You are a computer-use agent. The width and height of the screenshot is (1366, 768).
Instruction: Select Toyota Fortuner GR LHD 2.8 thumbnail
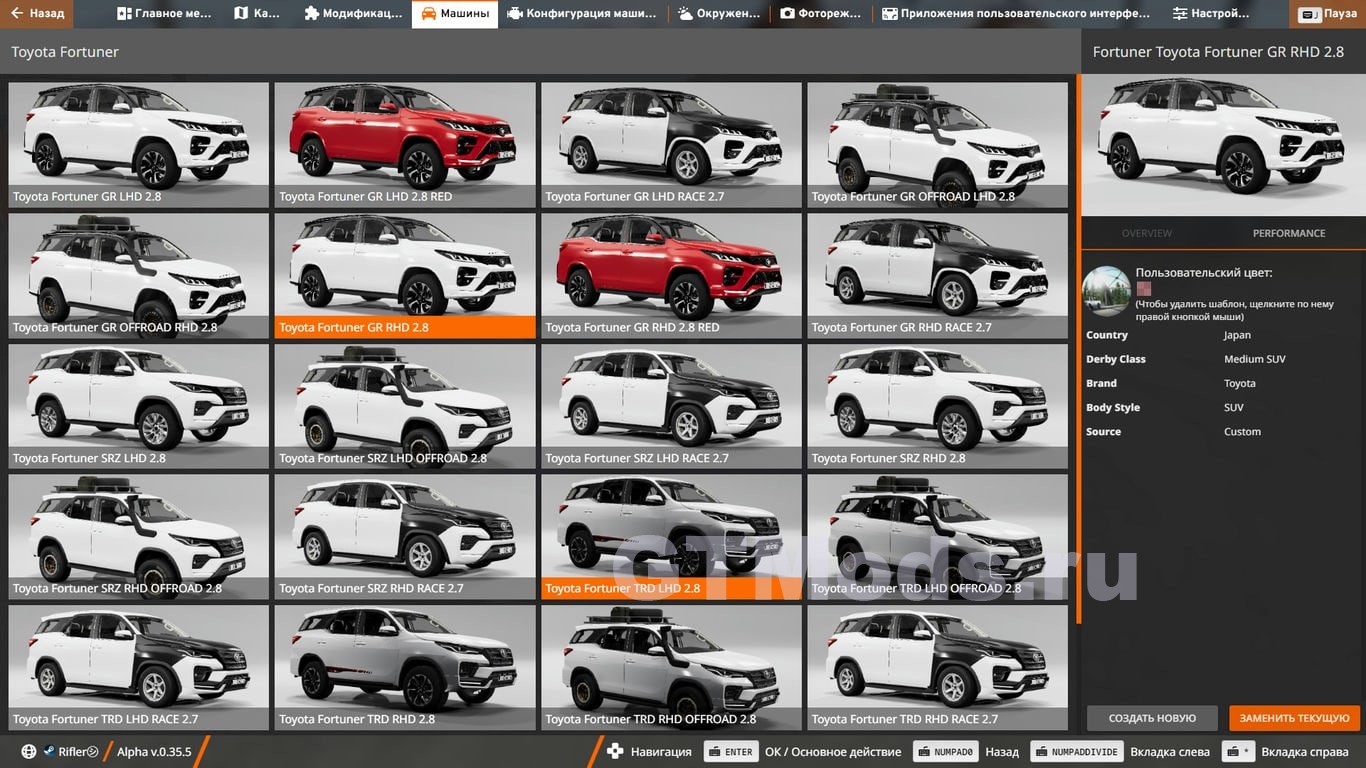click(x=139, y=145)
